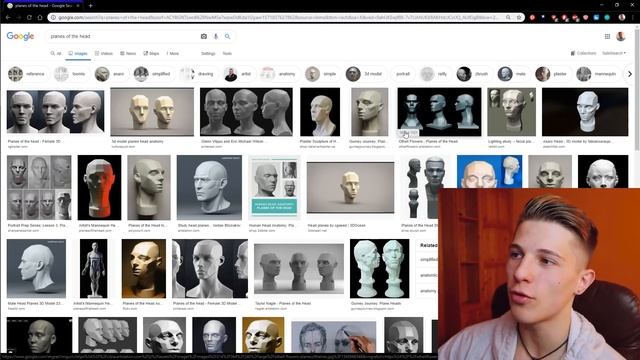The height and width of the screenshot is (360, 640).
Task: Open the browser home page icon
Action: [40, 18]
